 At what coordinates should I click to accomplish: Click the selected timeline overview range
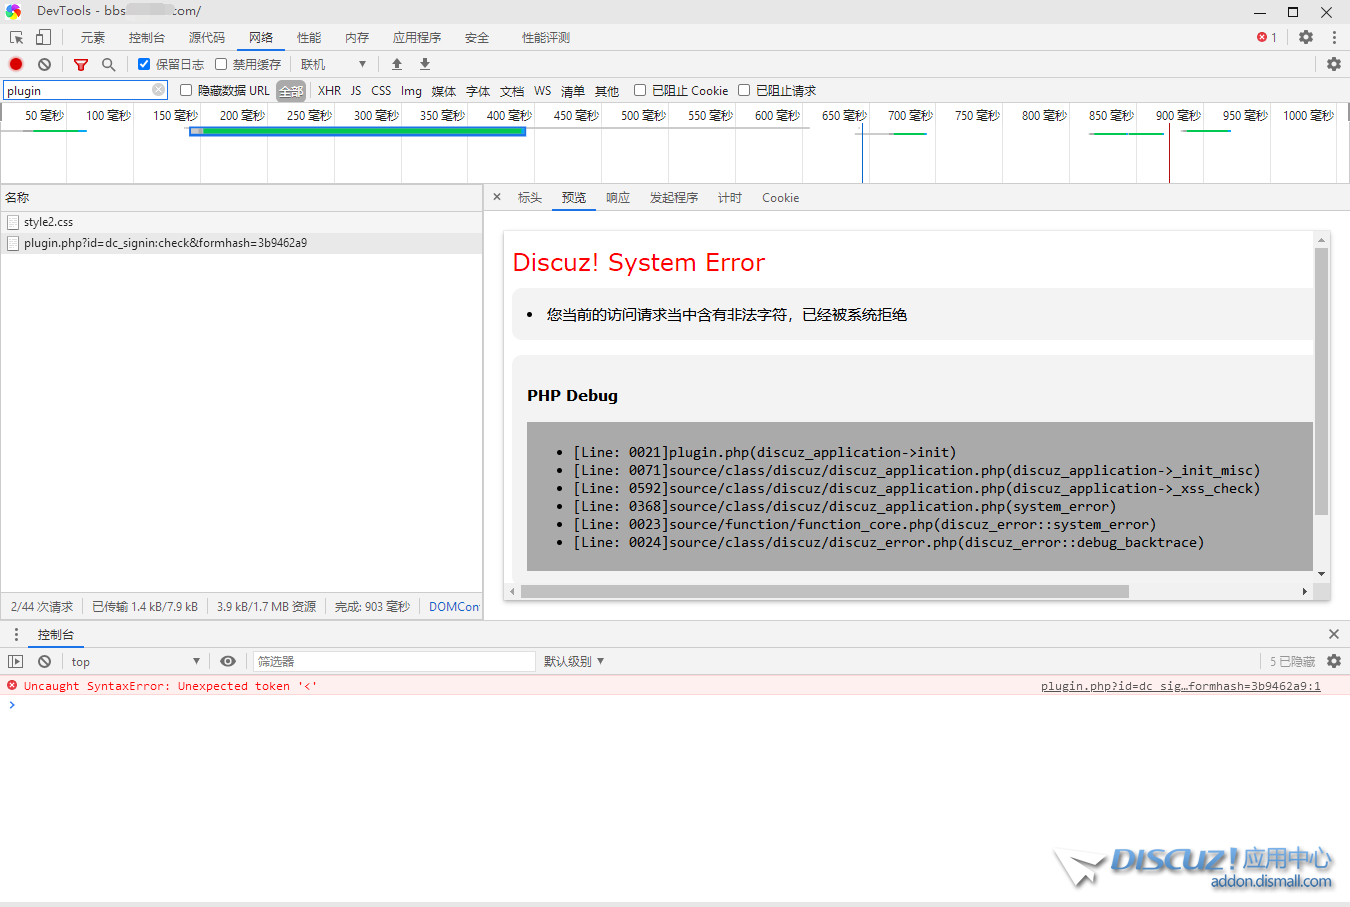[x=357, y=131]
